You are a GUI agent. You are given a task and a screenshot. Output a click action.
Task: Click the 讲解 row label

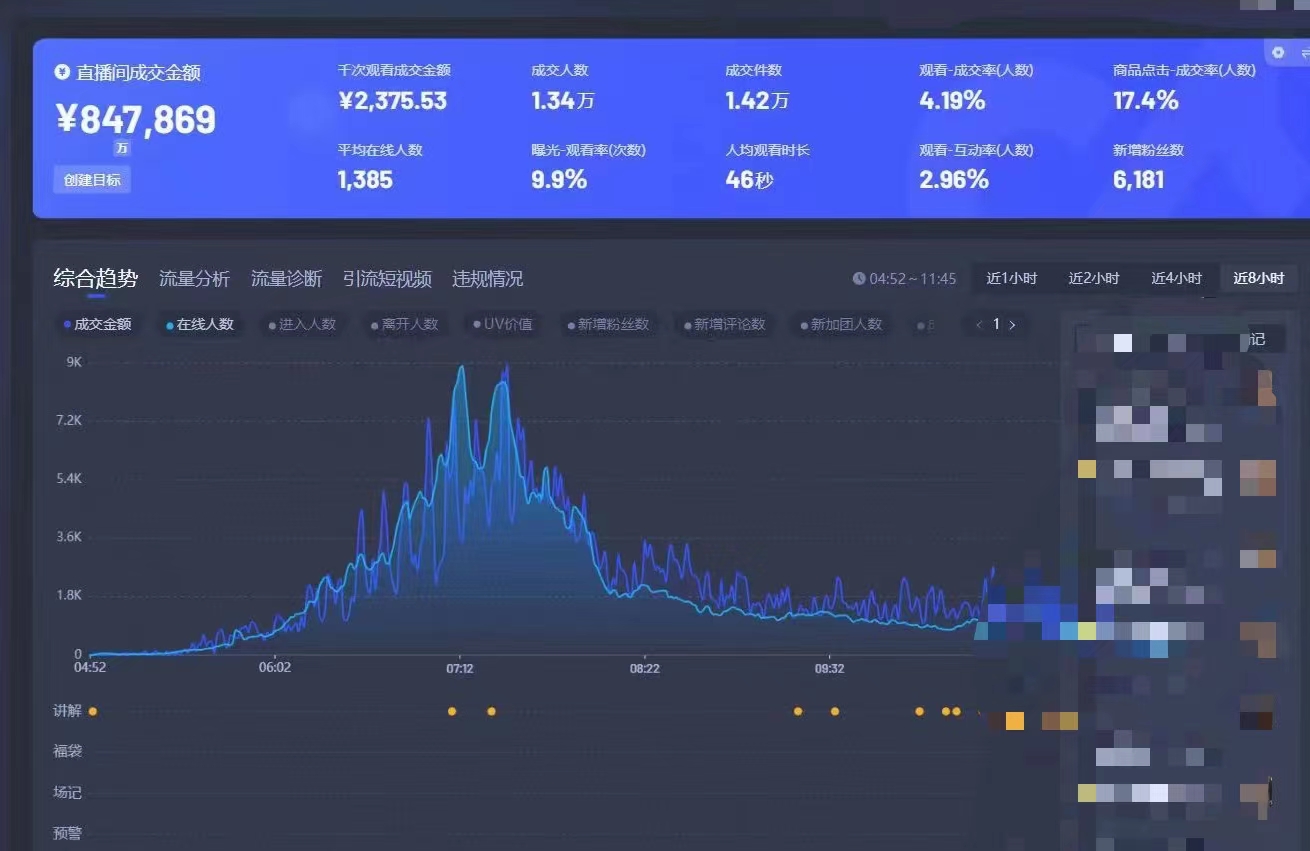point(67,711)
